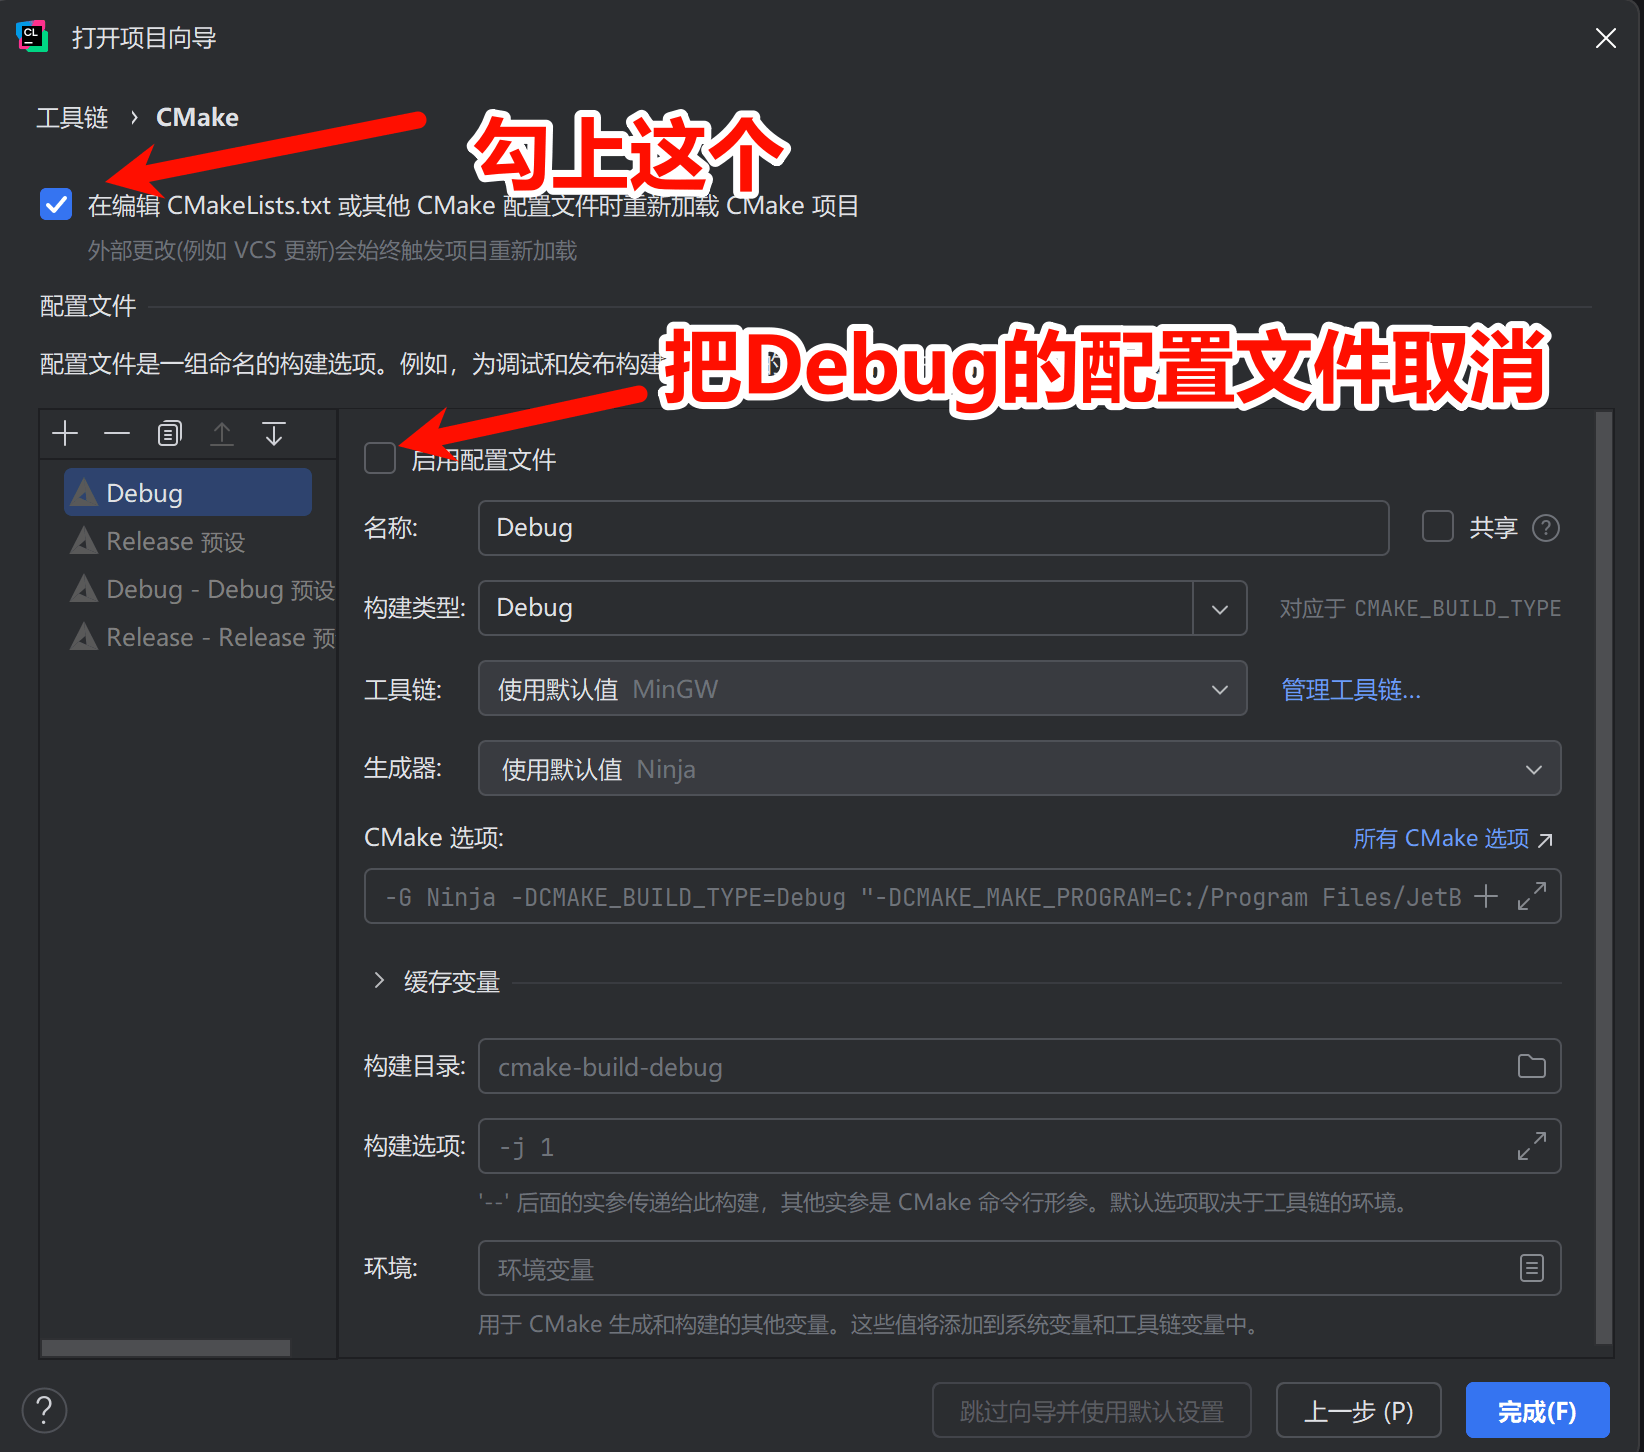Duplicate the Debug profile with the copy icon
This screenshot has width=1644, height=1452.
(169, 433)
